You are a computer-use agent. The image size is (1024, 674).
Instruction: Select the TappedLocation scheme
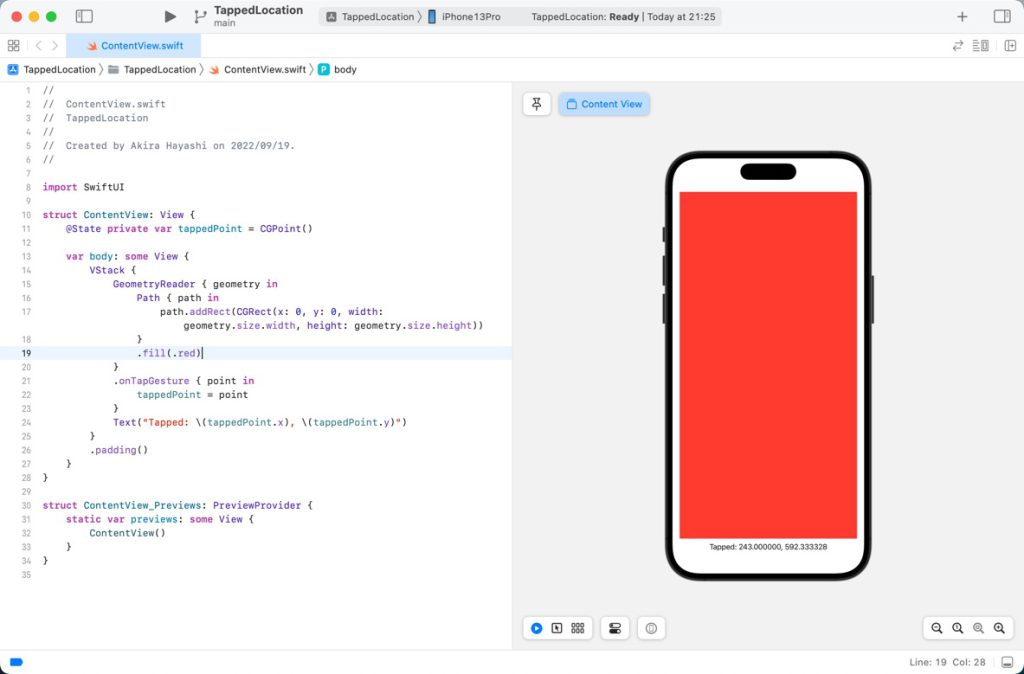tap(370, 17)
